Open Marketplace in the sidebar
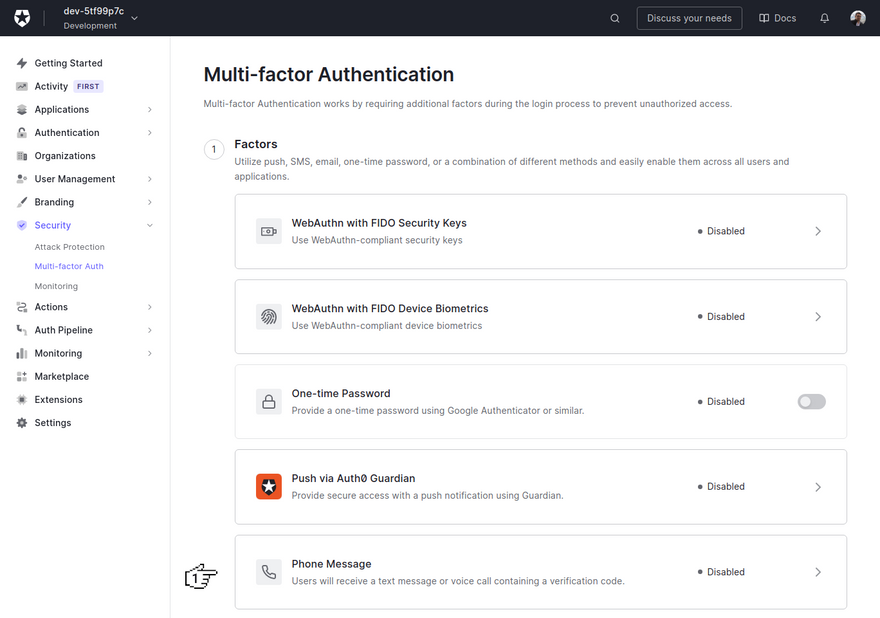Viewport: 880px width, 618px height. [x=62, y=377]
